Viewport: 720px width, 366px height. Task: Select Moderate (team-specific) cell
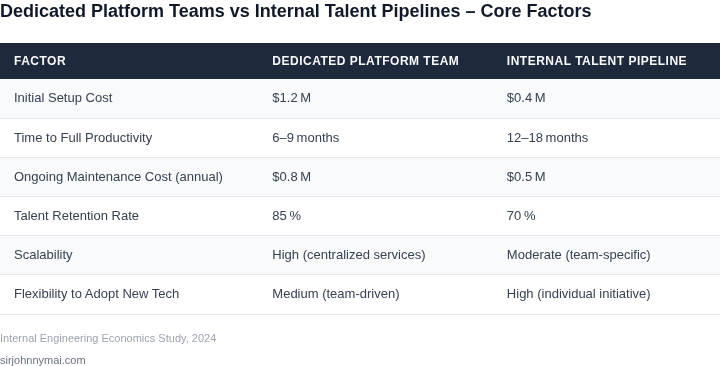(x=579, y=255)
